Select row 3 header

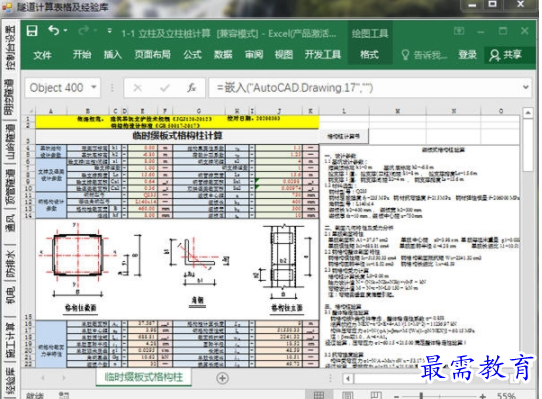point(29,137)
